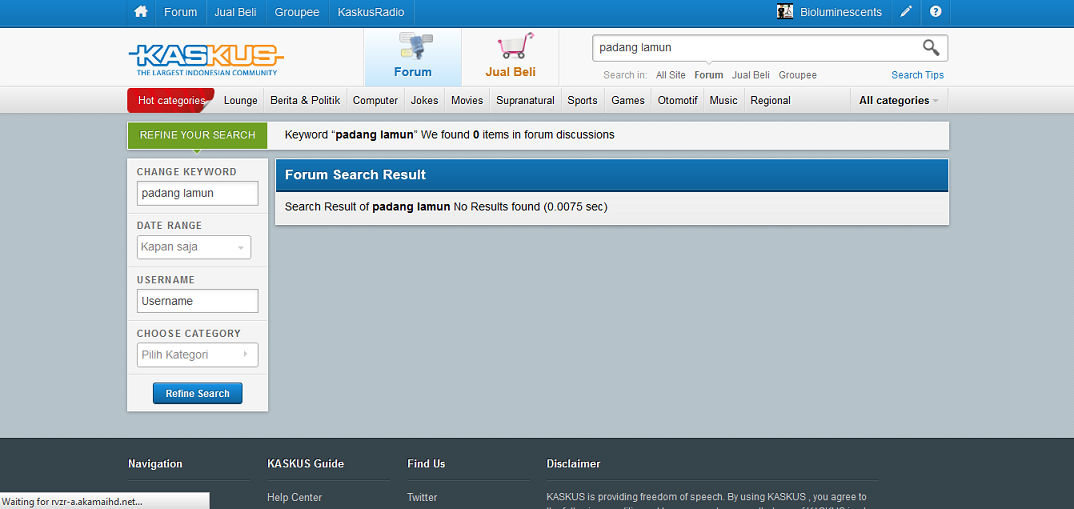Open the Supranatural category
Screen dimensions: 1074x509
tap(525, 101)
